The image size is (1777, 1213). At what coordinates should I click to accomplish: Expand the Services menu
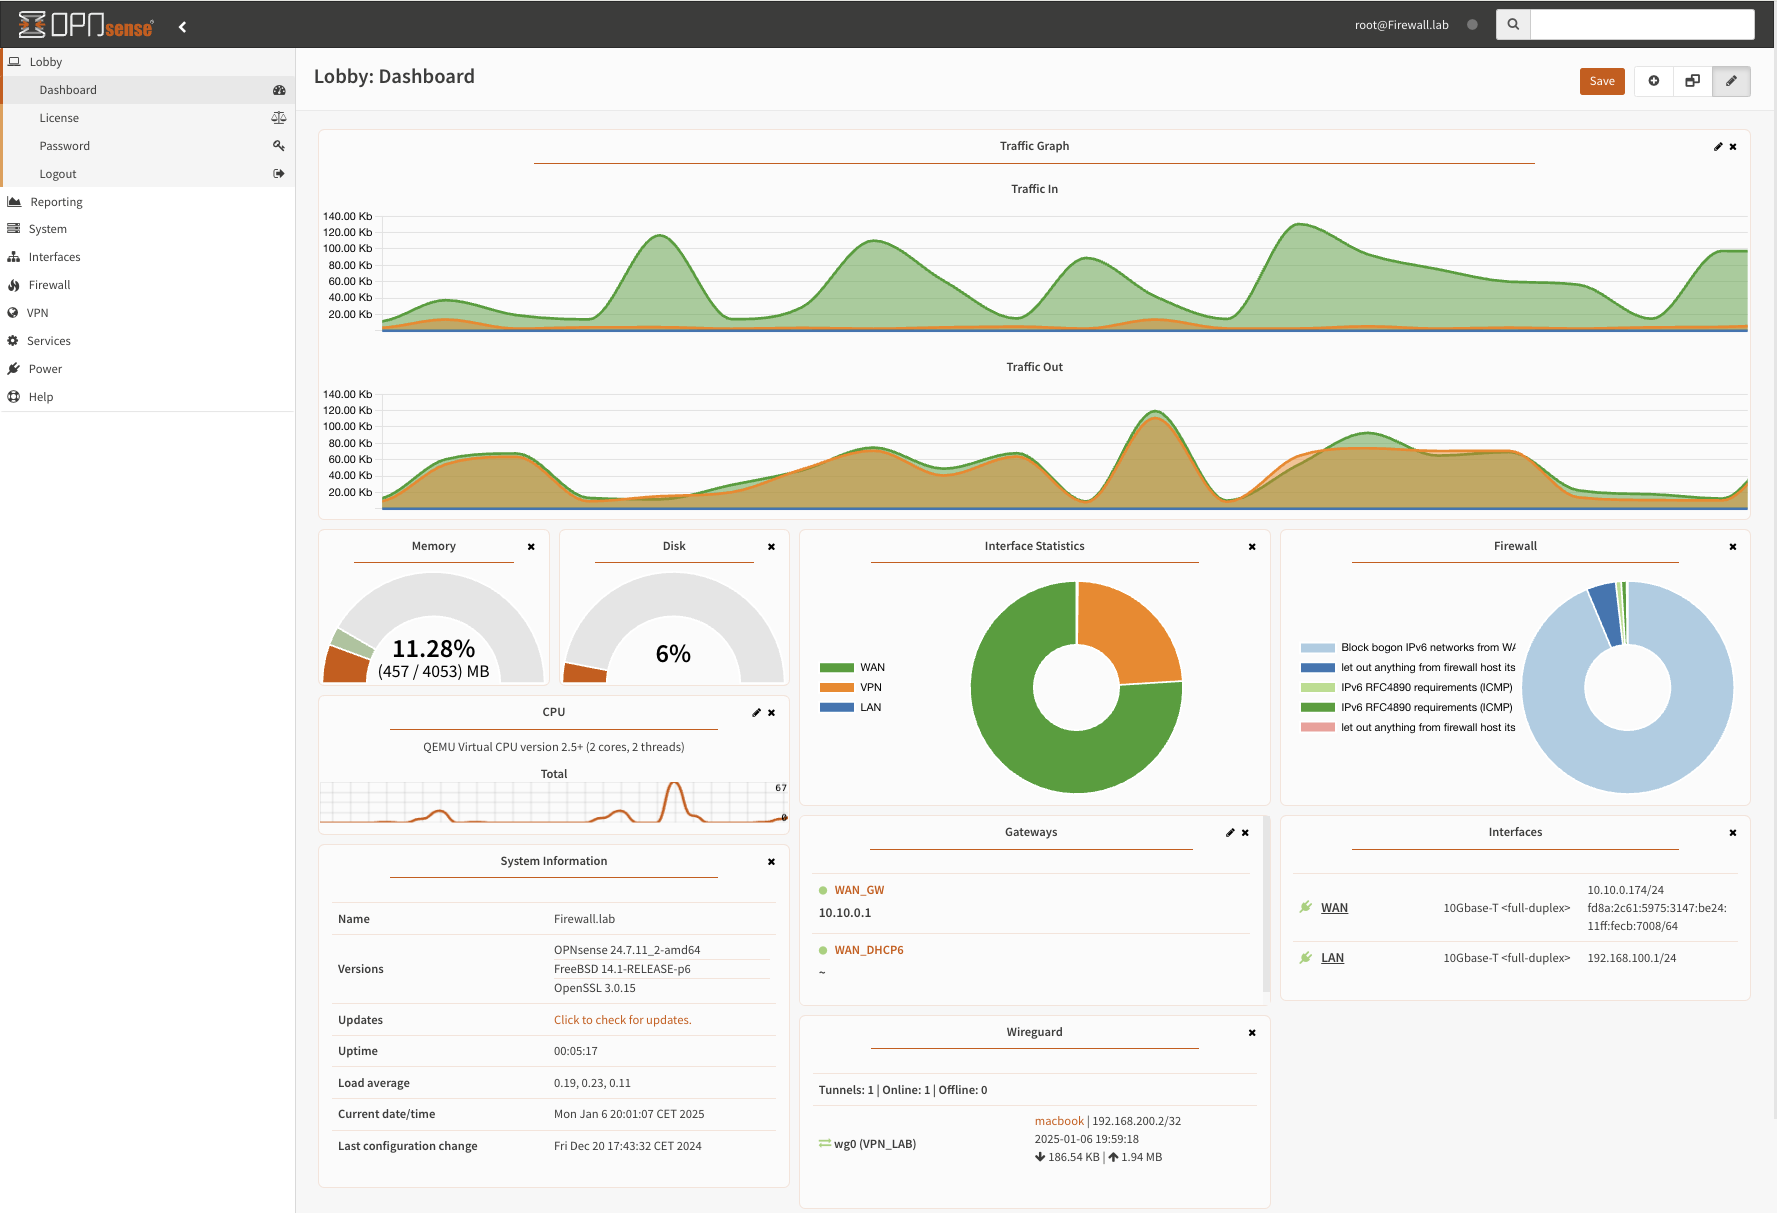click(148, 341)
